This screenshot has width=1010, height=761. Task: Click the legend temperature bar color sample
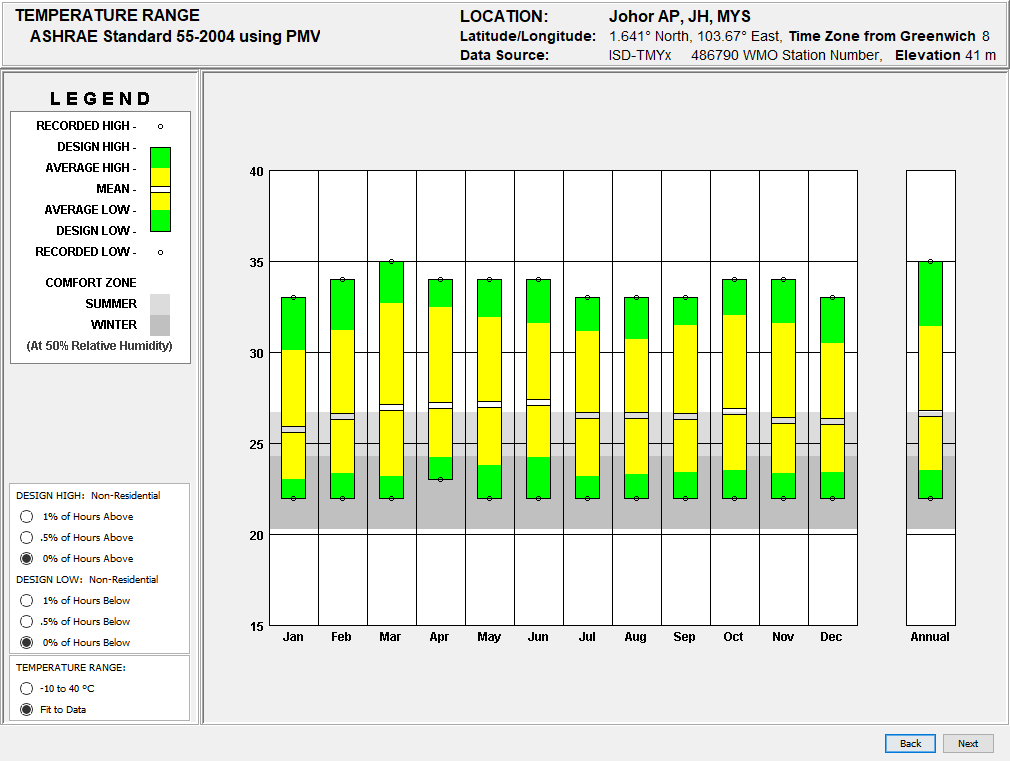160,189
